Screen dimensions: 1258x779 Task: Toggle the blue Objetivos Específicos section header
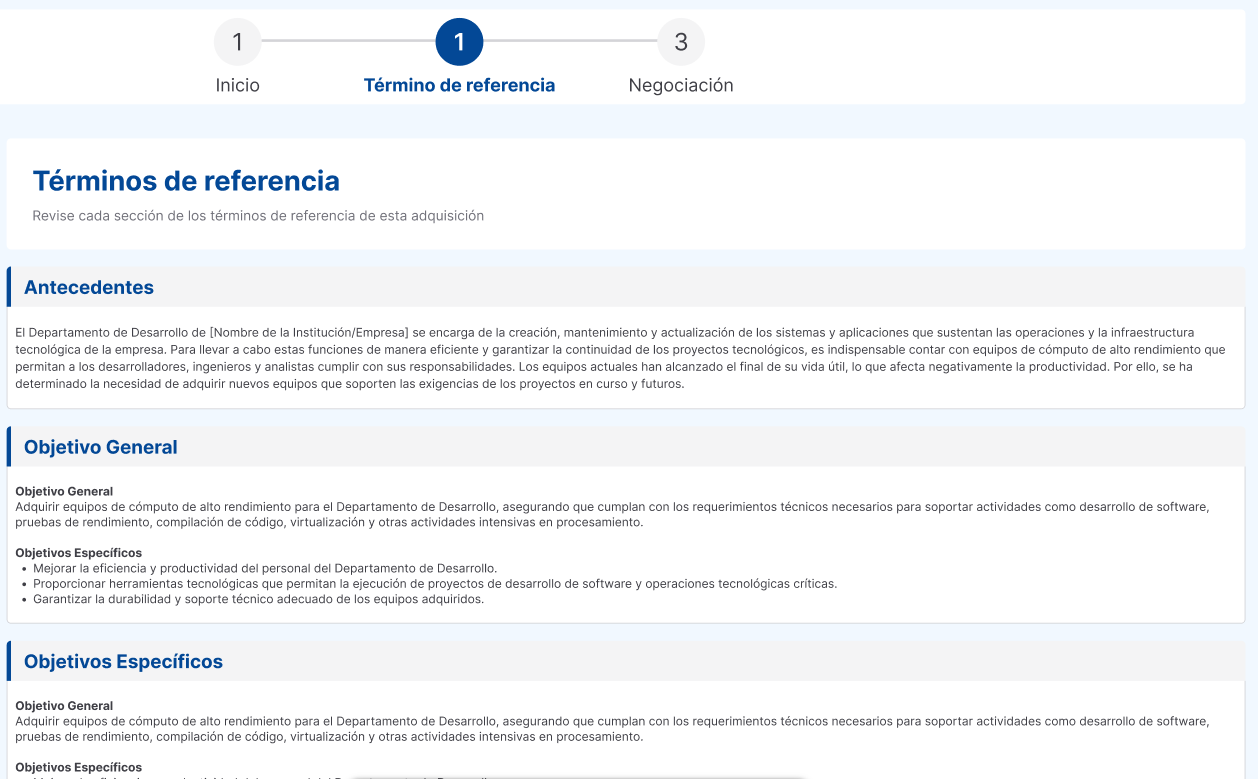(x=123, y=662)
